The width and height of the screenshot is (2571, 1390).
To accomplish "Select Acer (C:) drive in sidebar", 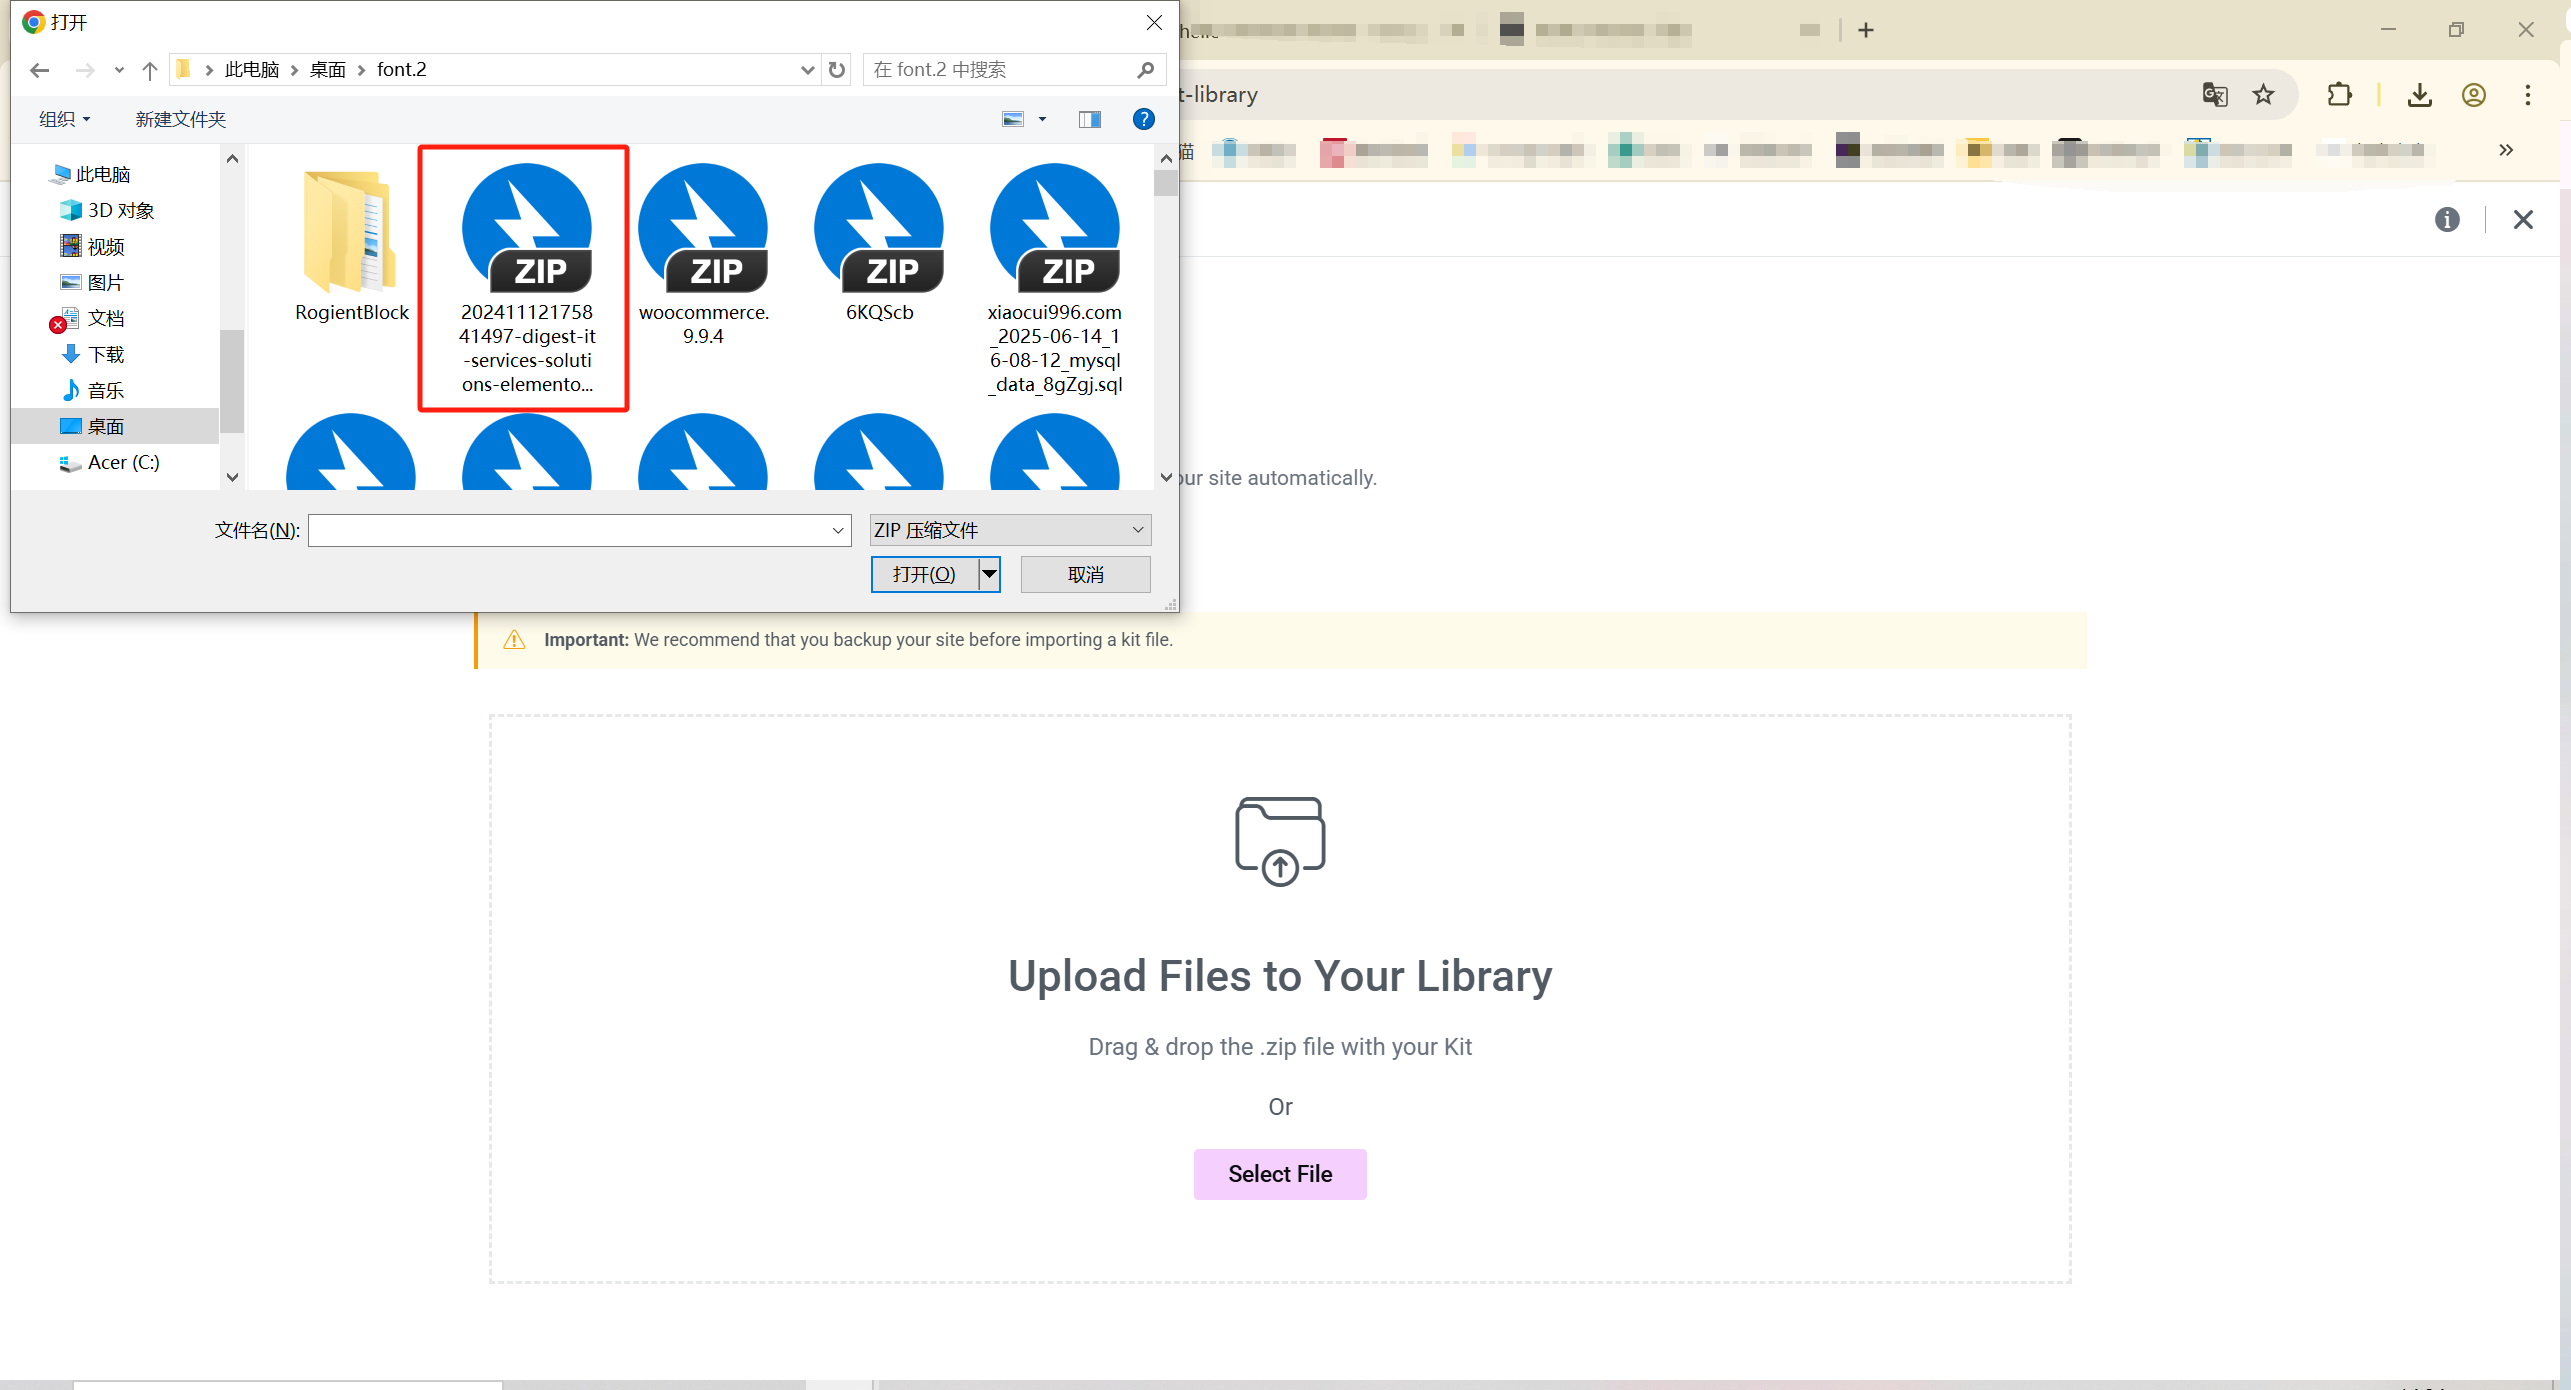I will coord(122,462).
